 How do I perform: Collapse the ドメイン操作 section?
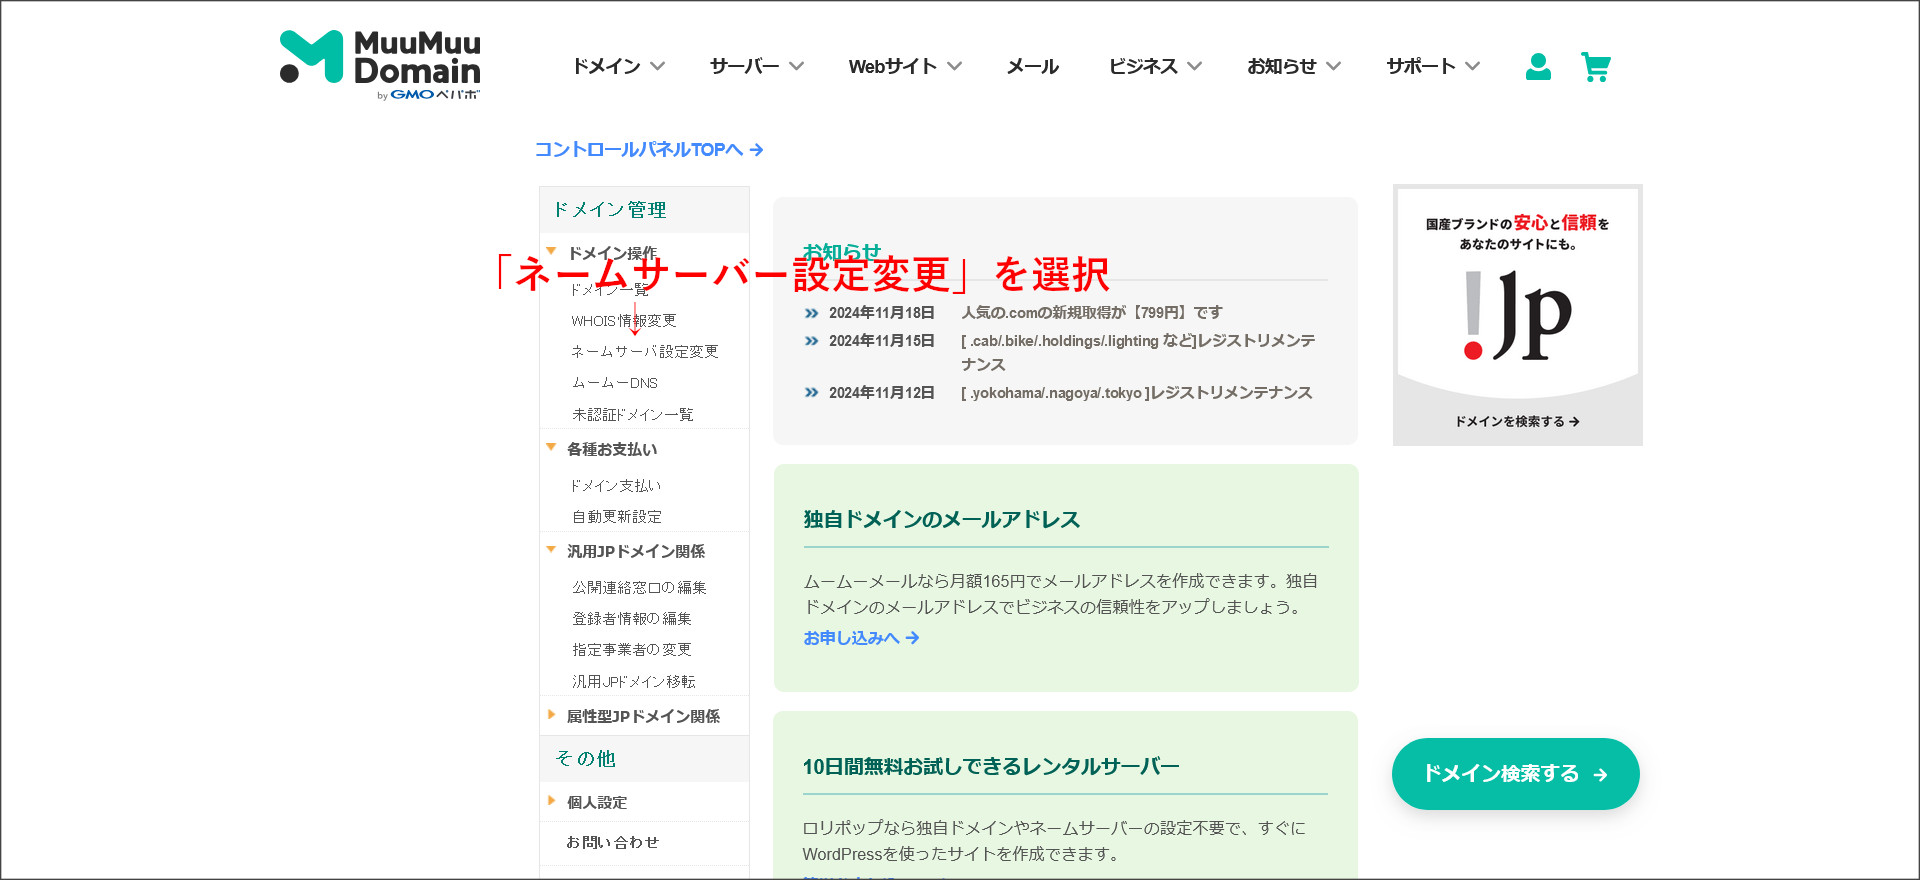point(612,253)
